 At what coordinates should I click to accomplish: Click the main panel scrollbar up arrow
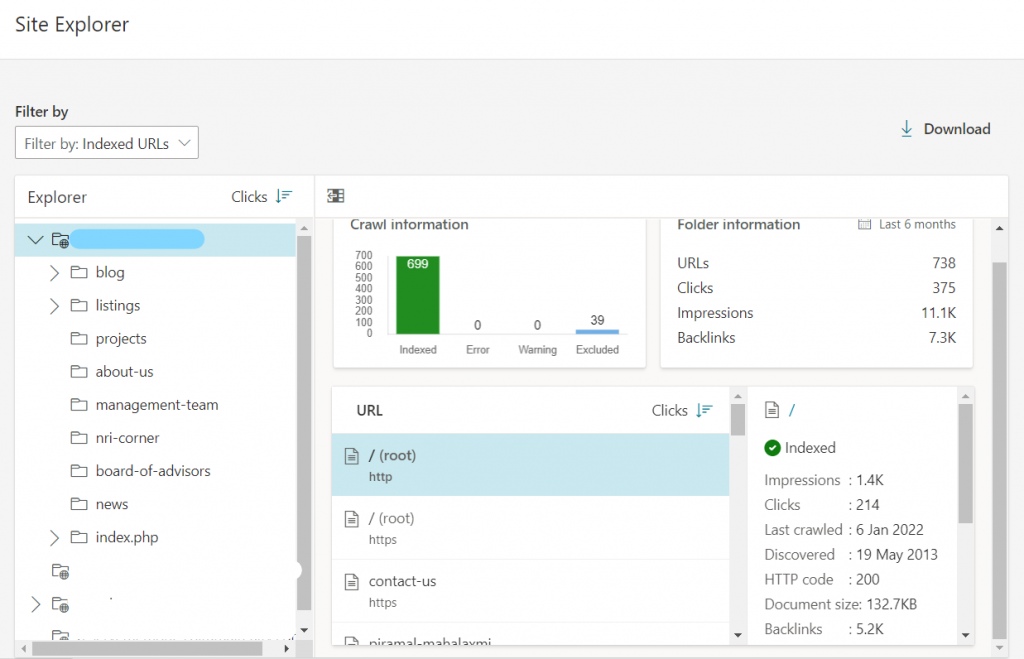point(999,229)
